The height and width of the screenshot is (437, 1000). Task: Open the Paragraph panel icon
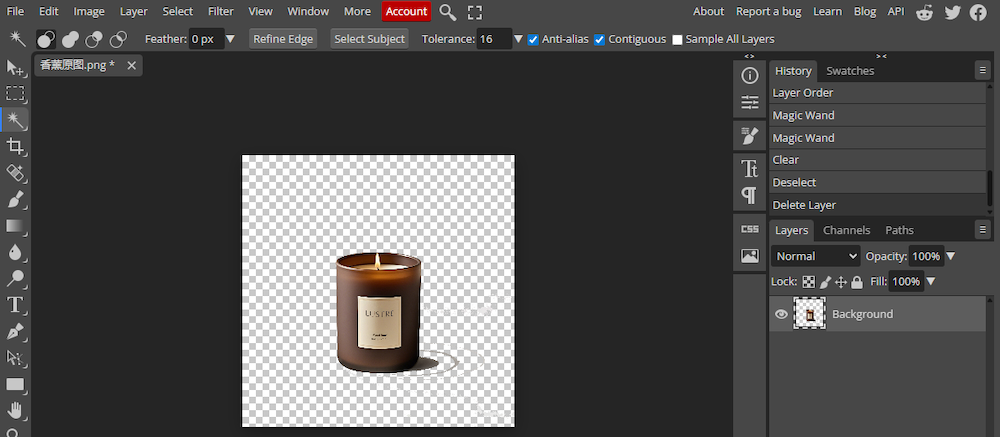(749, 195)
